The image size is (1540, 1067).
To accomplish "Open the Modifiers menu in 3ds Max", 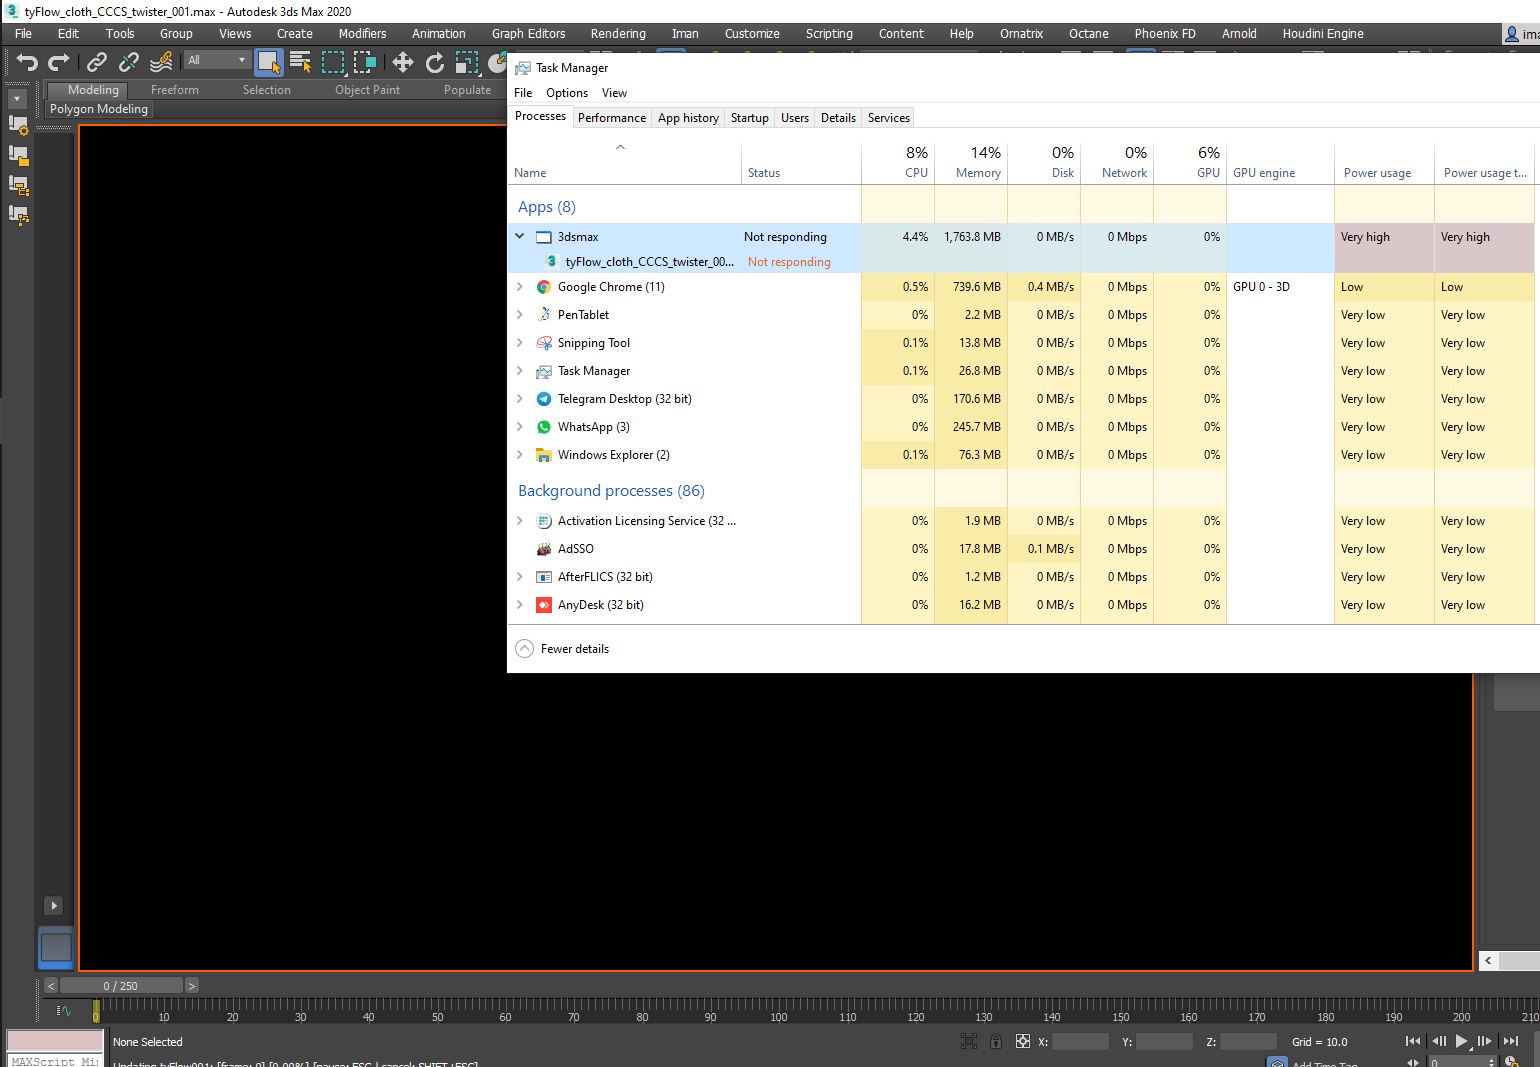I will pos(362,33).
